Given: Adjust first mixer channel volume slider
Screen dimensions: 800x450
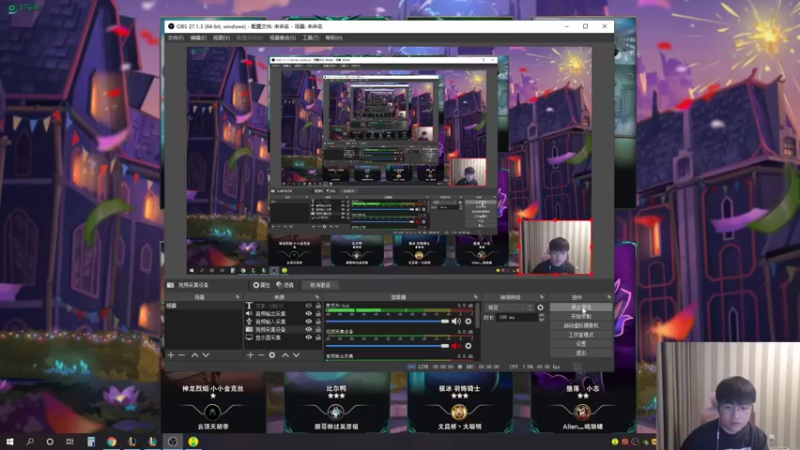Looking at the screenshot, I should pos(387,321).
